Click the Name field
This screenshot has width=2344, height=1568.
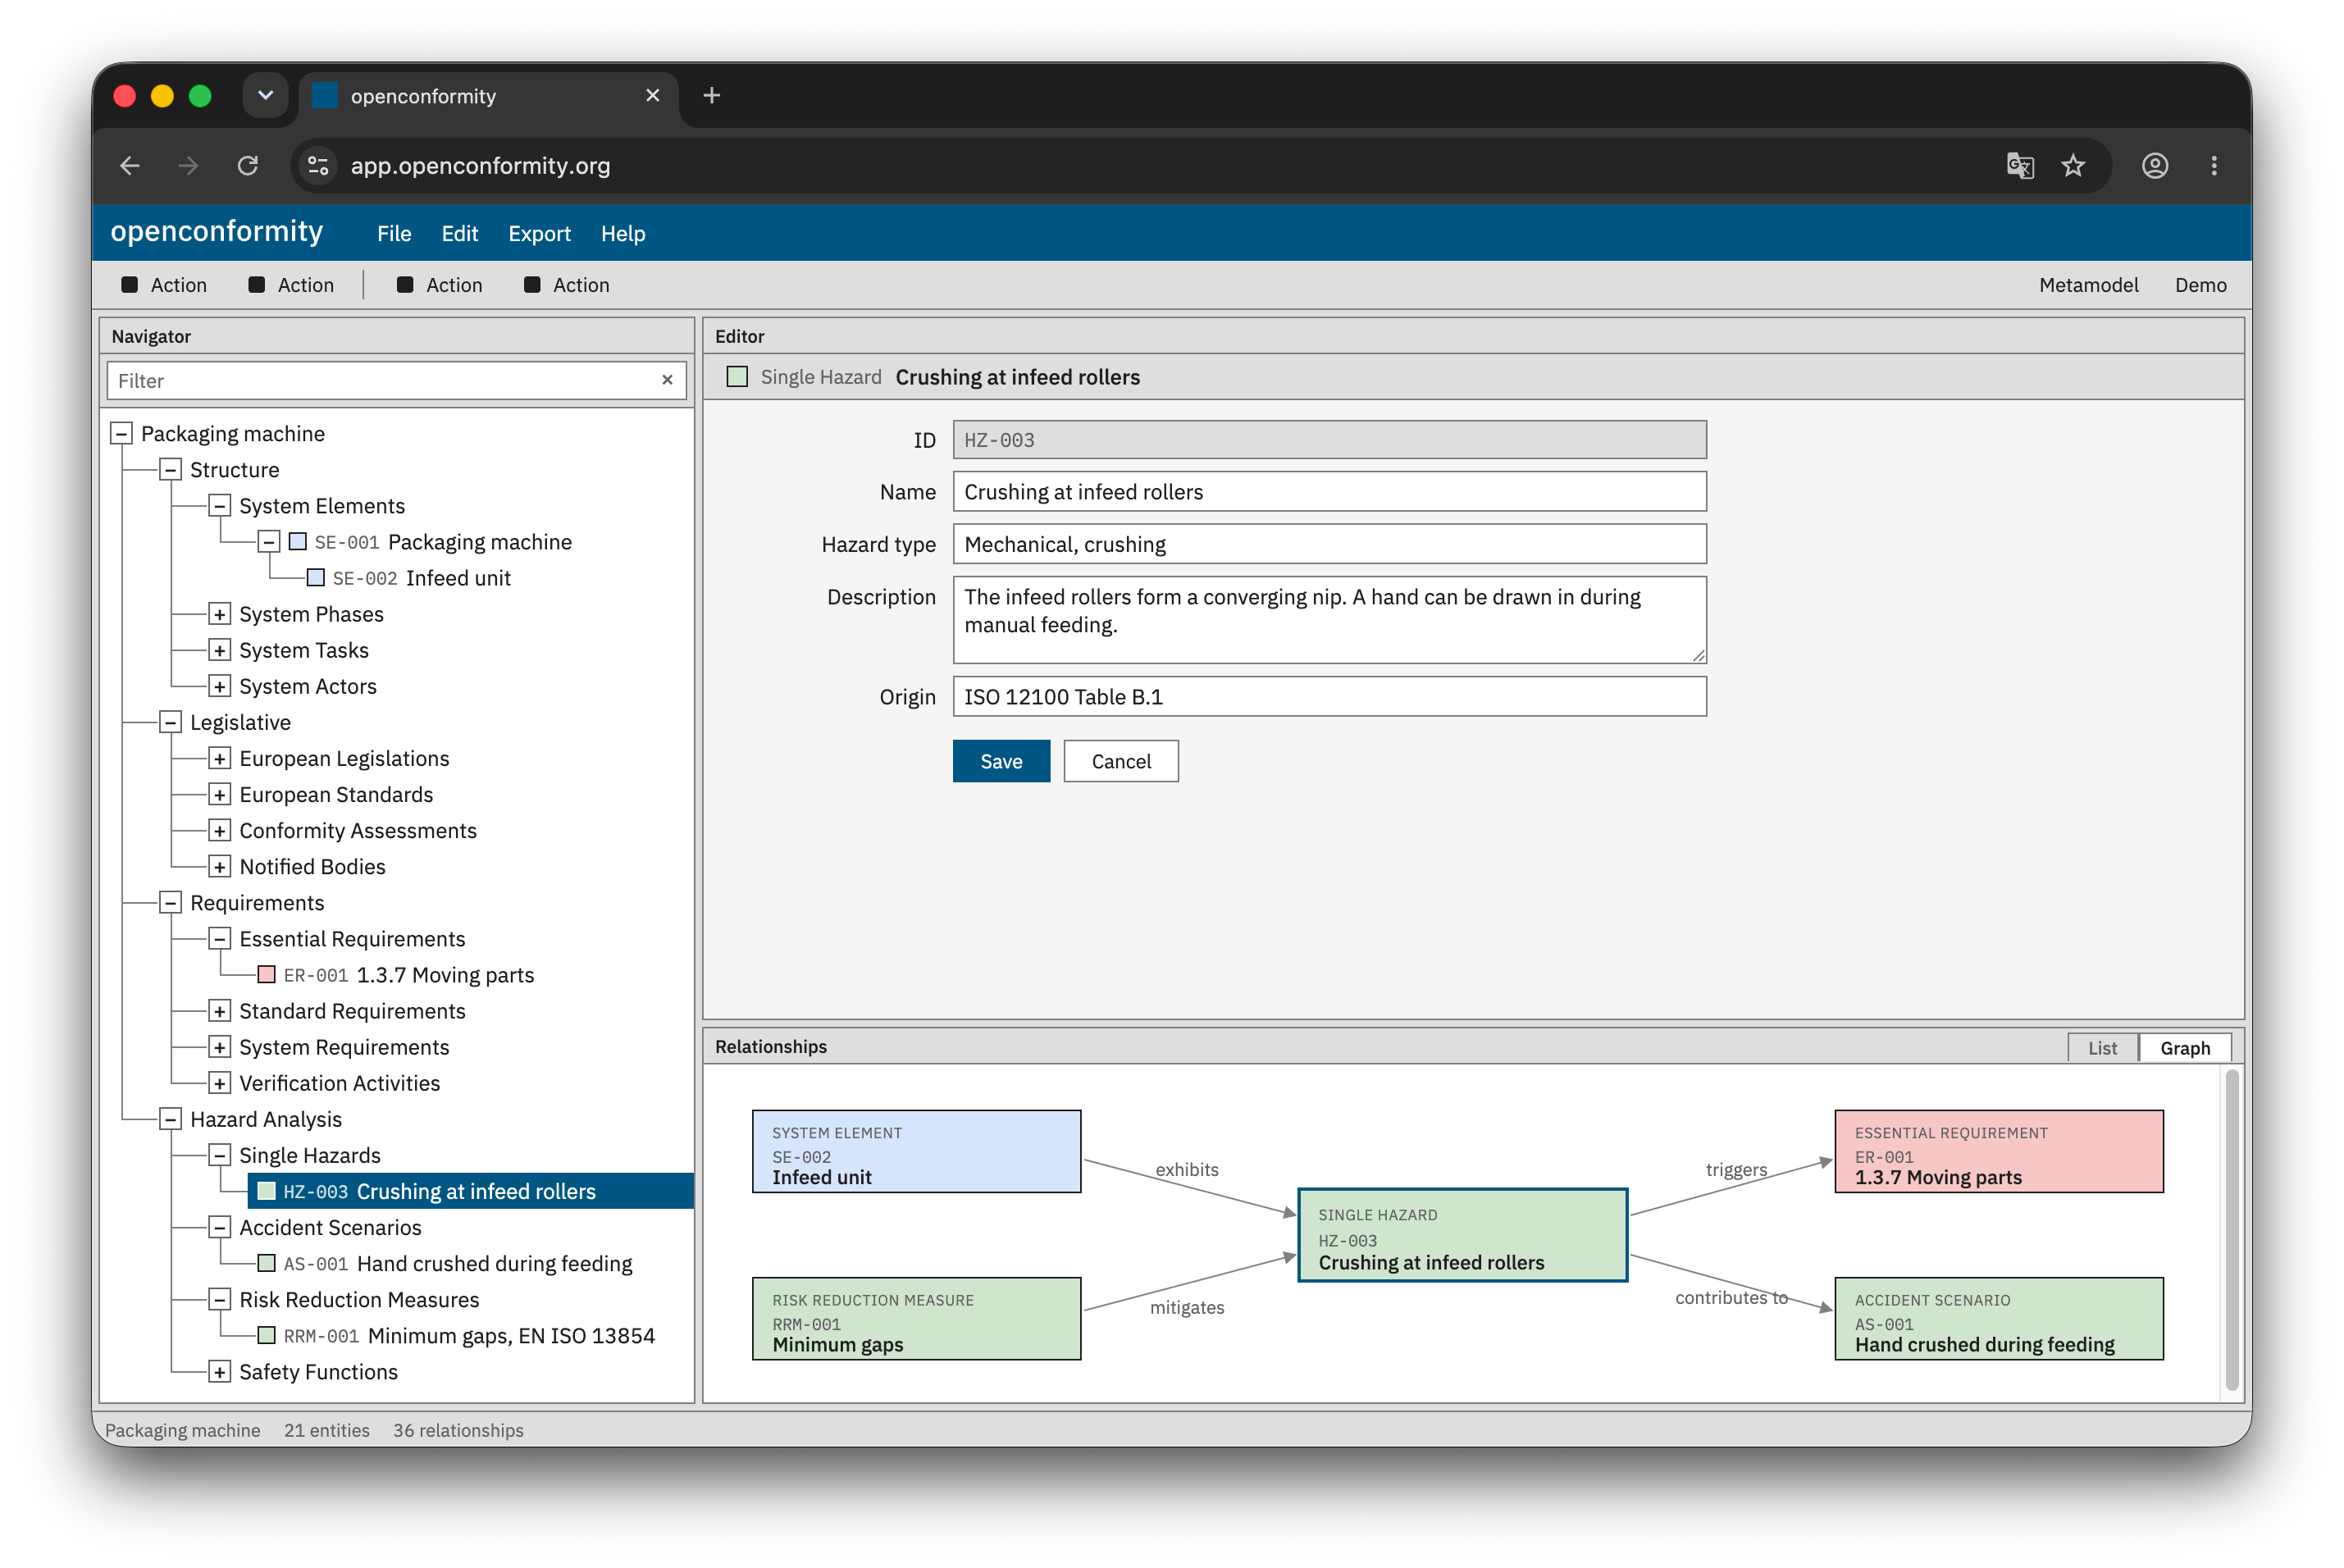click(1329, 491)
